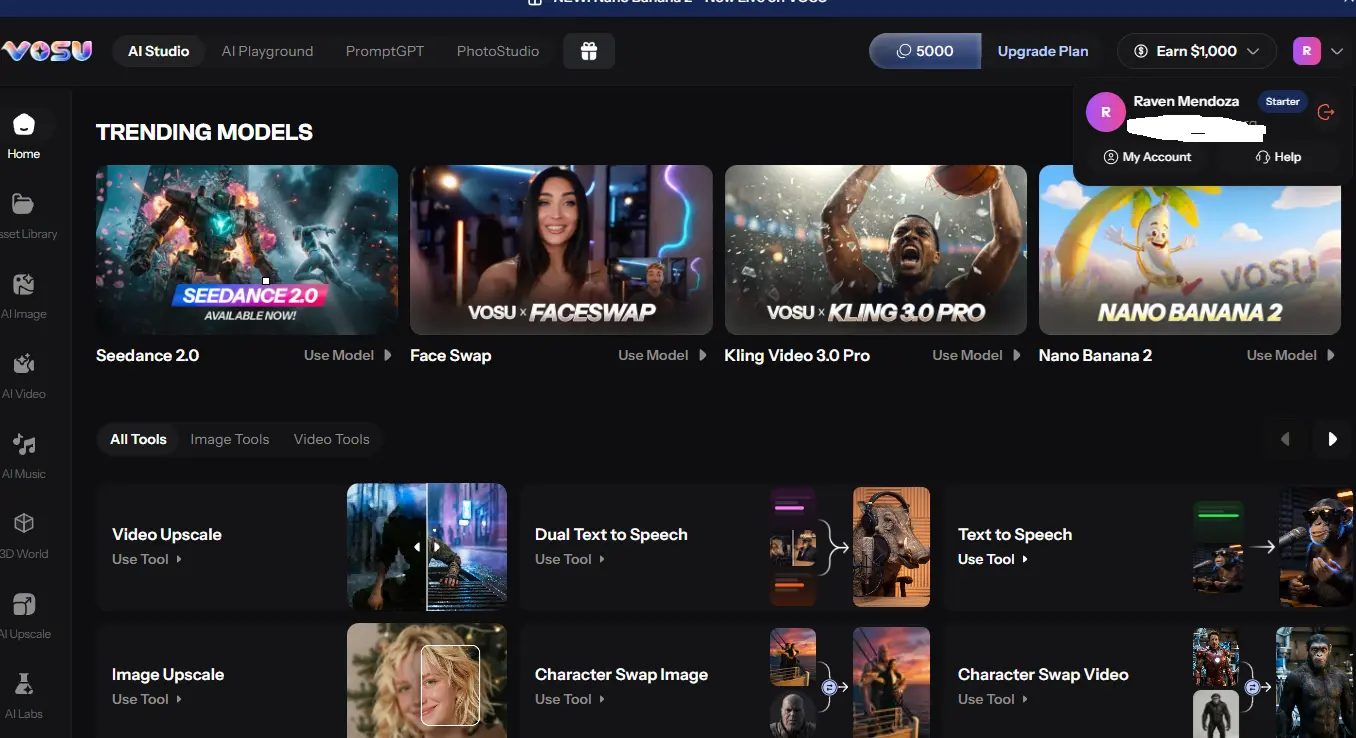This screenshot has height=738, width=1356.
Task: Click the TRENDING MODELS heading
Action: [x=204, y=132]
